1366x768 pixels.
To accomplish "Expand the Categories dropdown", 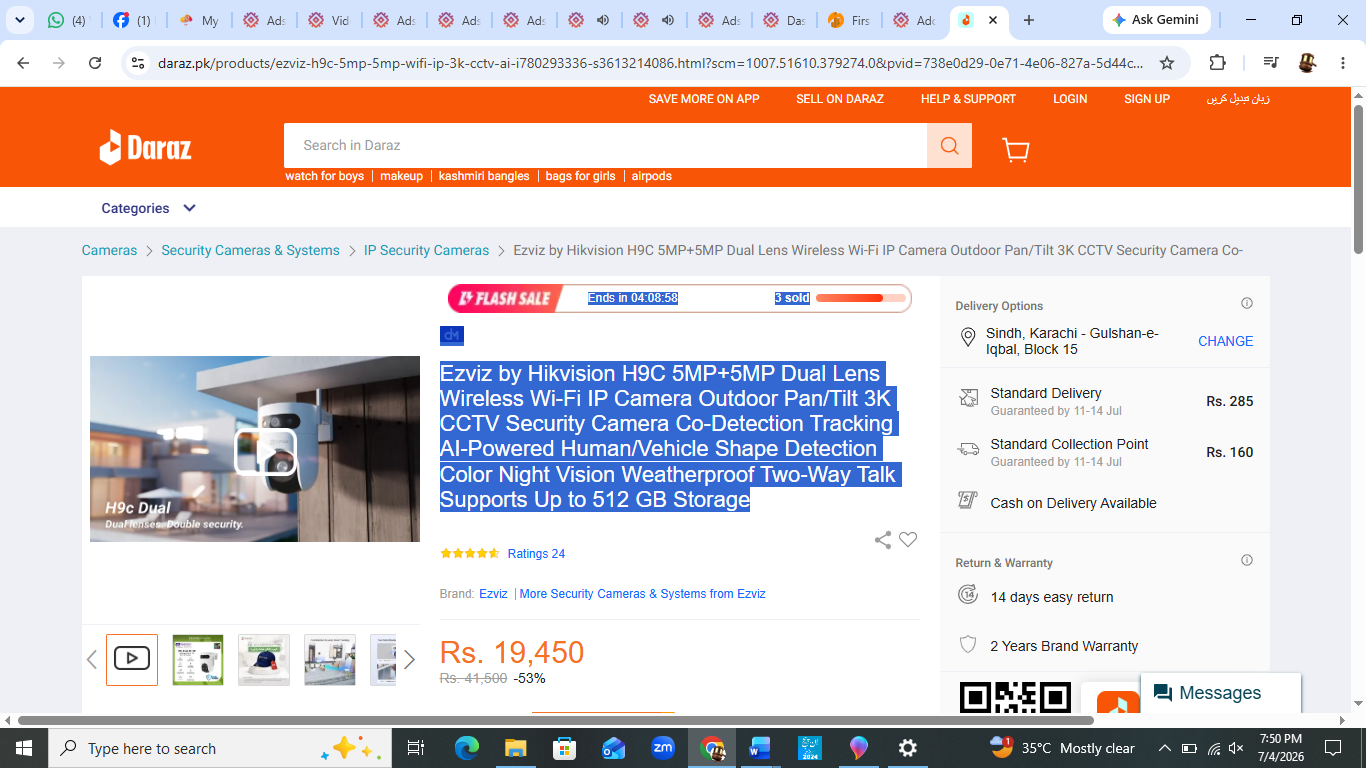I will coord(149,208).
